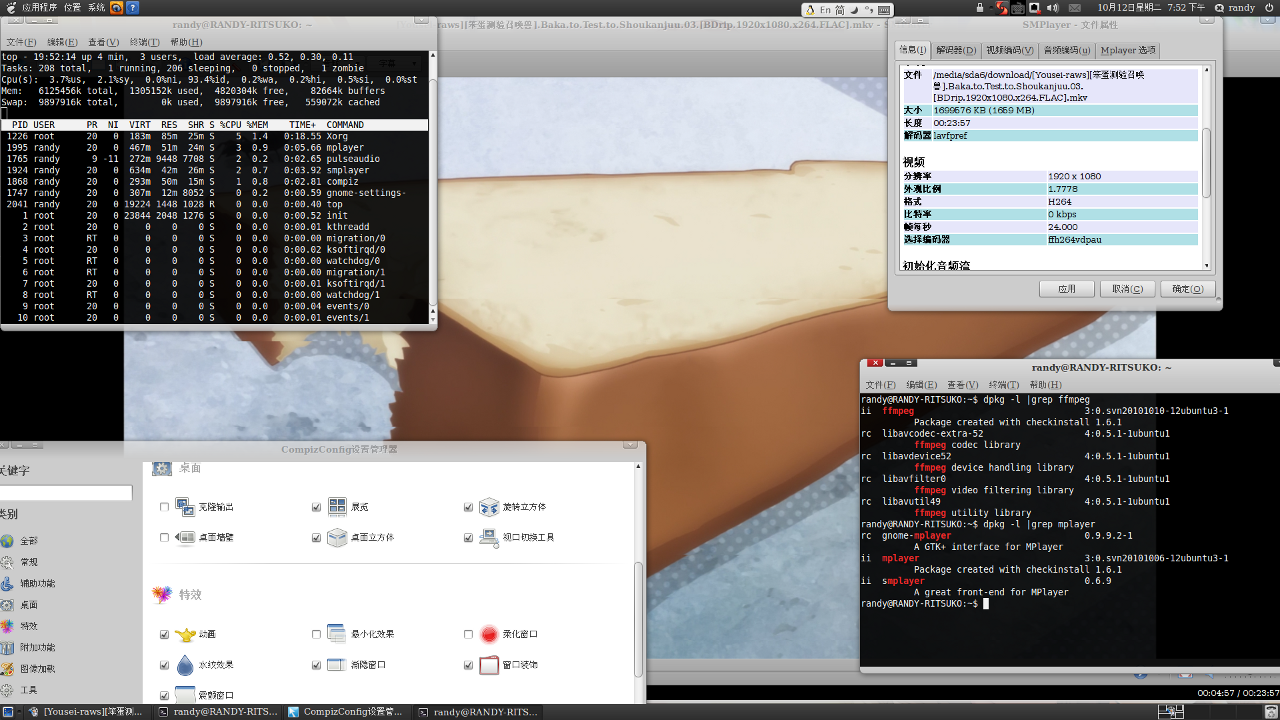Viewport: 1280px width, 720px height.
Task: Click the Minimize Effect icon in CompizConfig
Action: [x=337, y=634]
